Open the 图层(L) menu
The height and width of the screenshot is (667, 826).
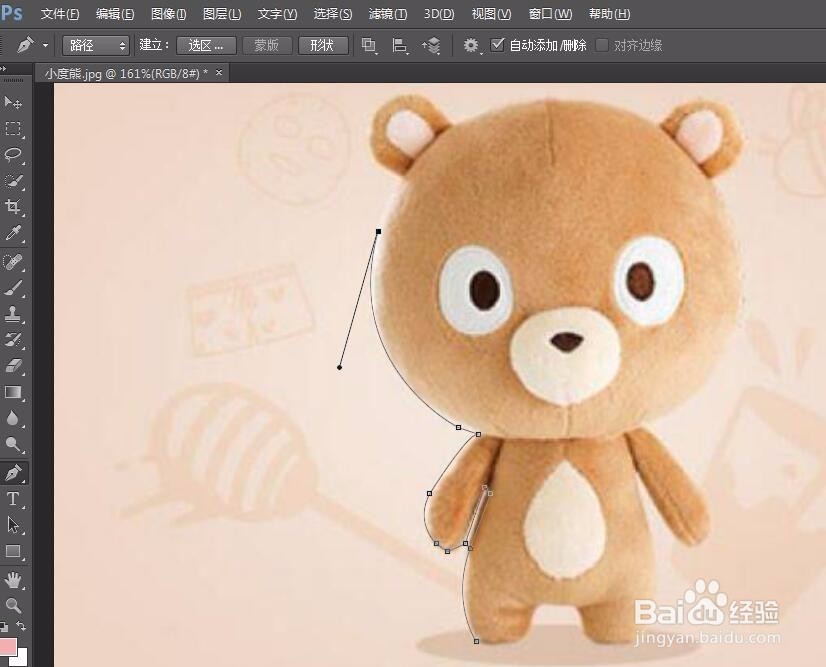[x=222, y=14]
